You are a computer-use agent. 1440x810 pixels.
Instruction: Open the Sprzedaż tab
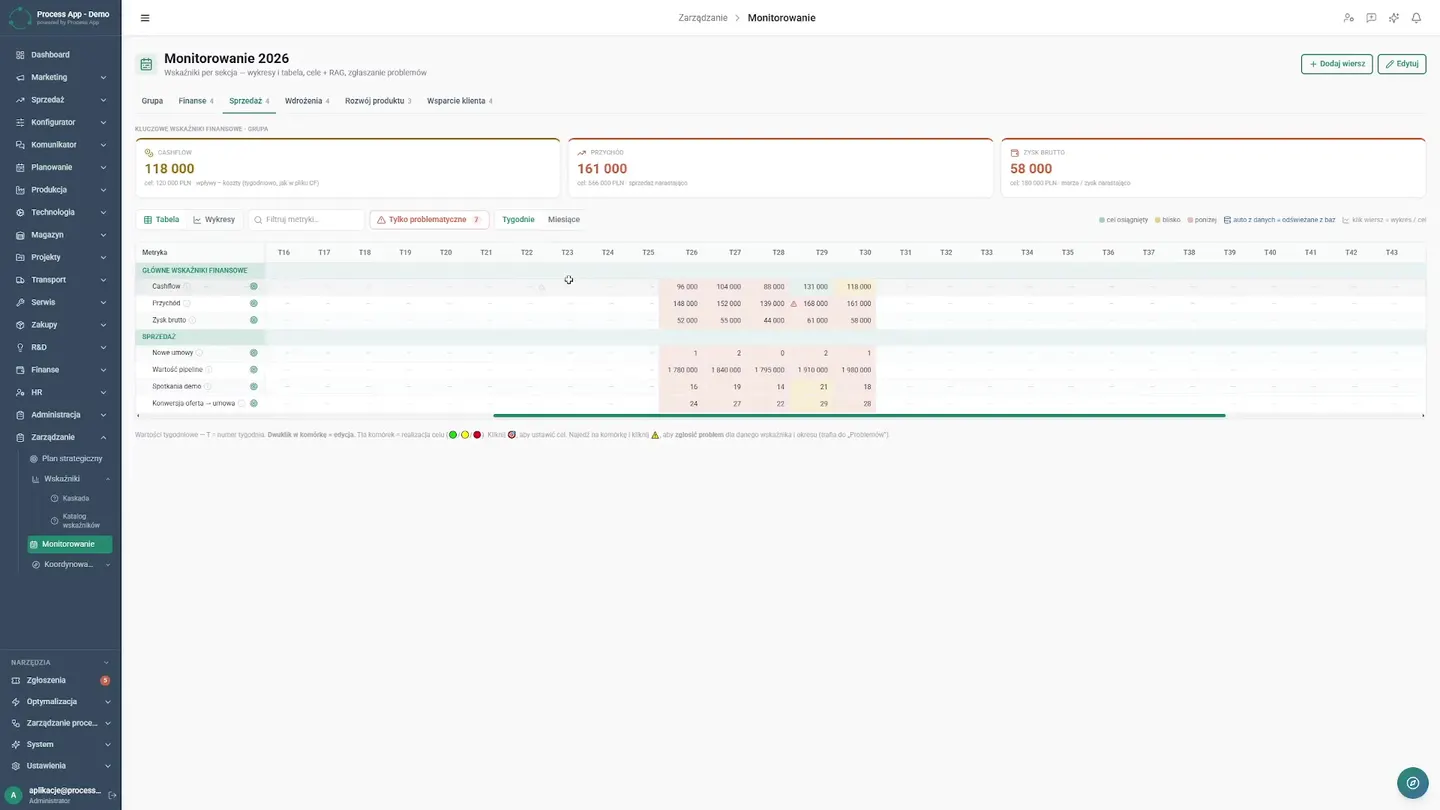coord(249,101)
